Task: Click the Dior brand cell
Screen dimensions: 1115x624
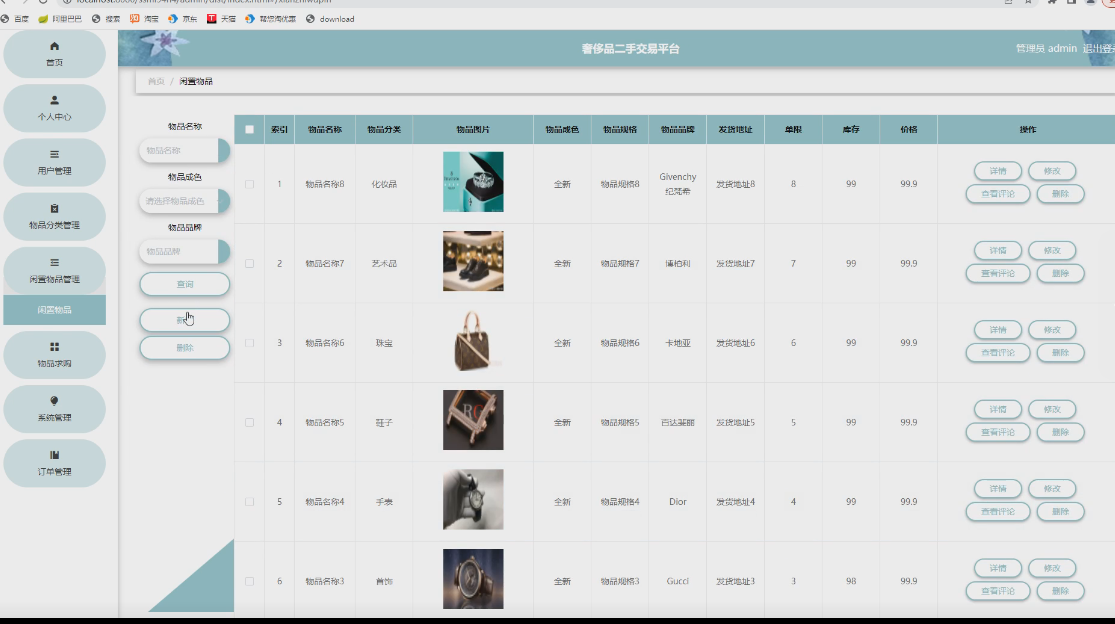Action: [678, 502]
